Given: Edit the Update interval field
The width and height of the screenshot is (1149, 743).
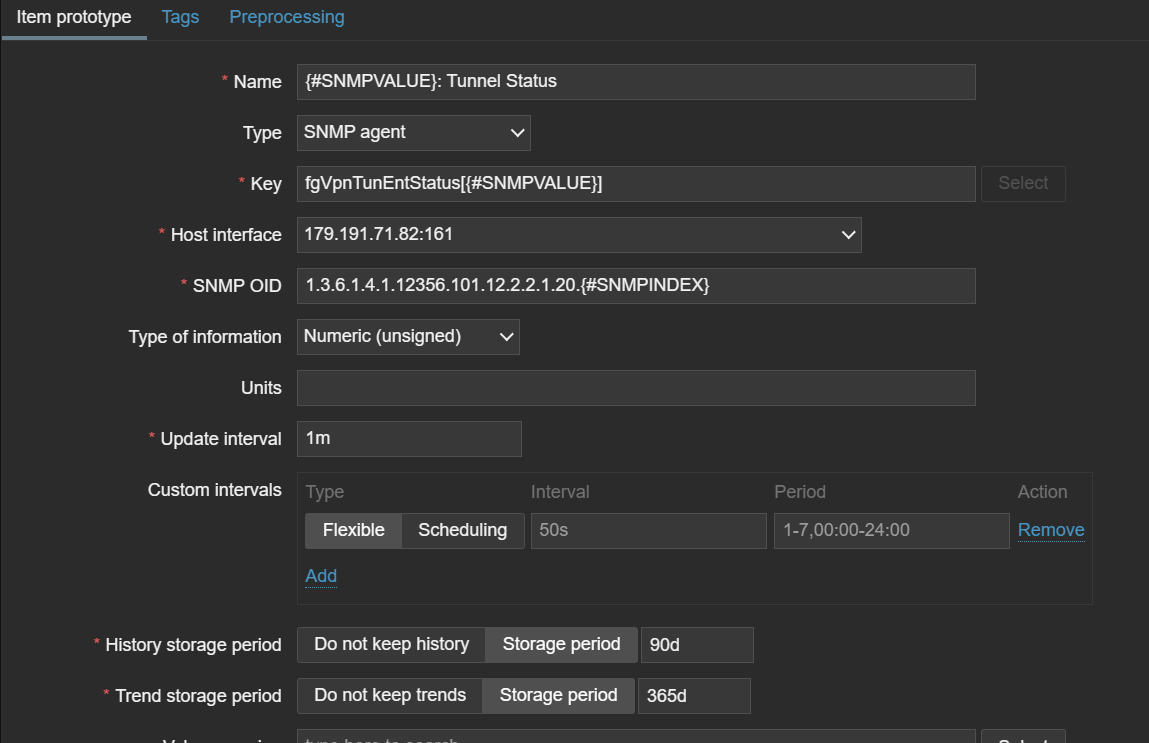Looking at the screenshot, I should (x=409, y=439).
